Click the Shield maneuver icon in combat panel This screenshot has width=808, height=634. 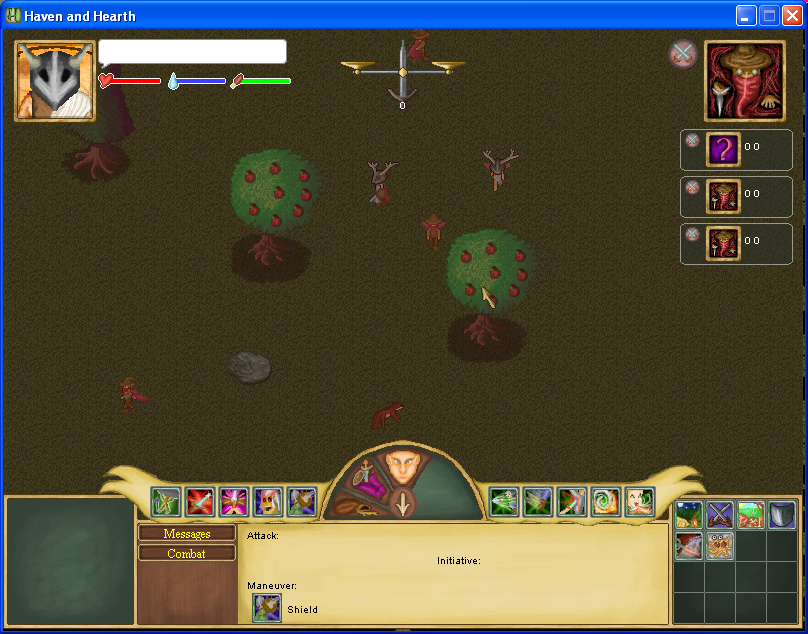[x=266, y=607]
